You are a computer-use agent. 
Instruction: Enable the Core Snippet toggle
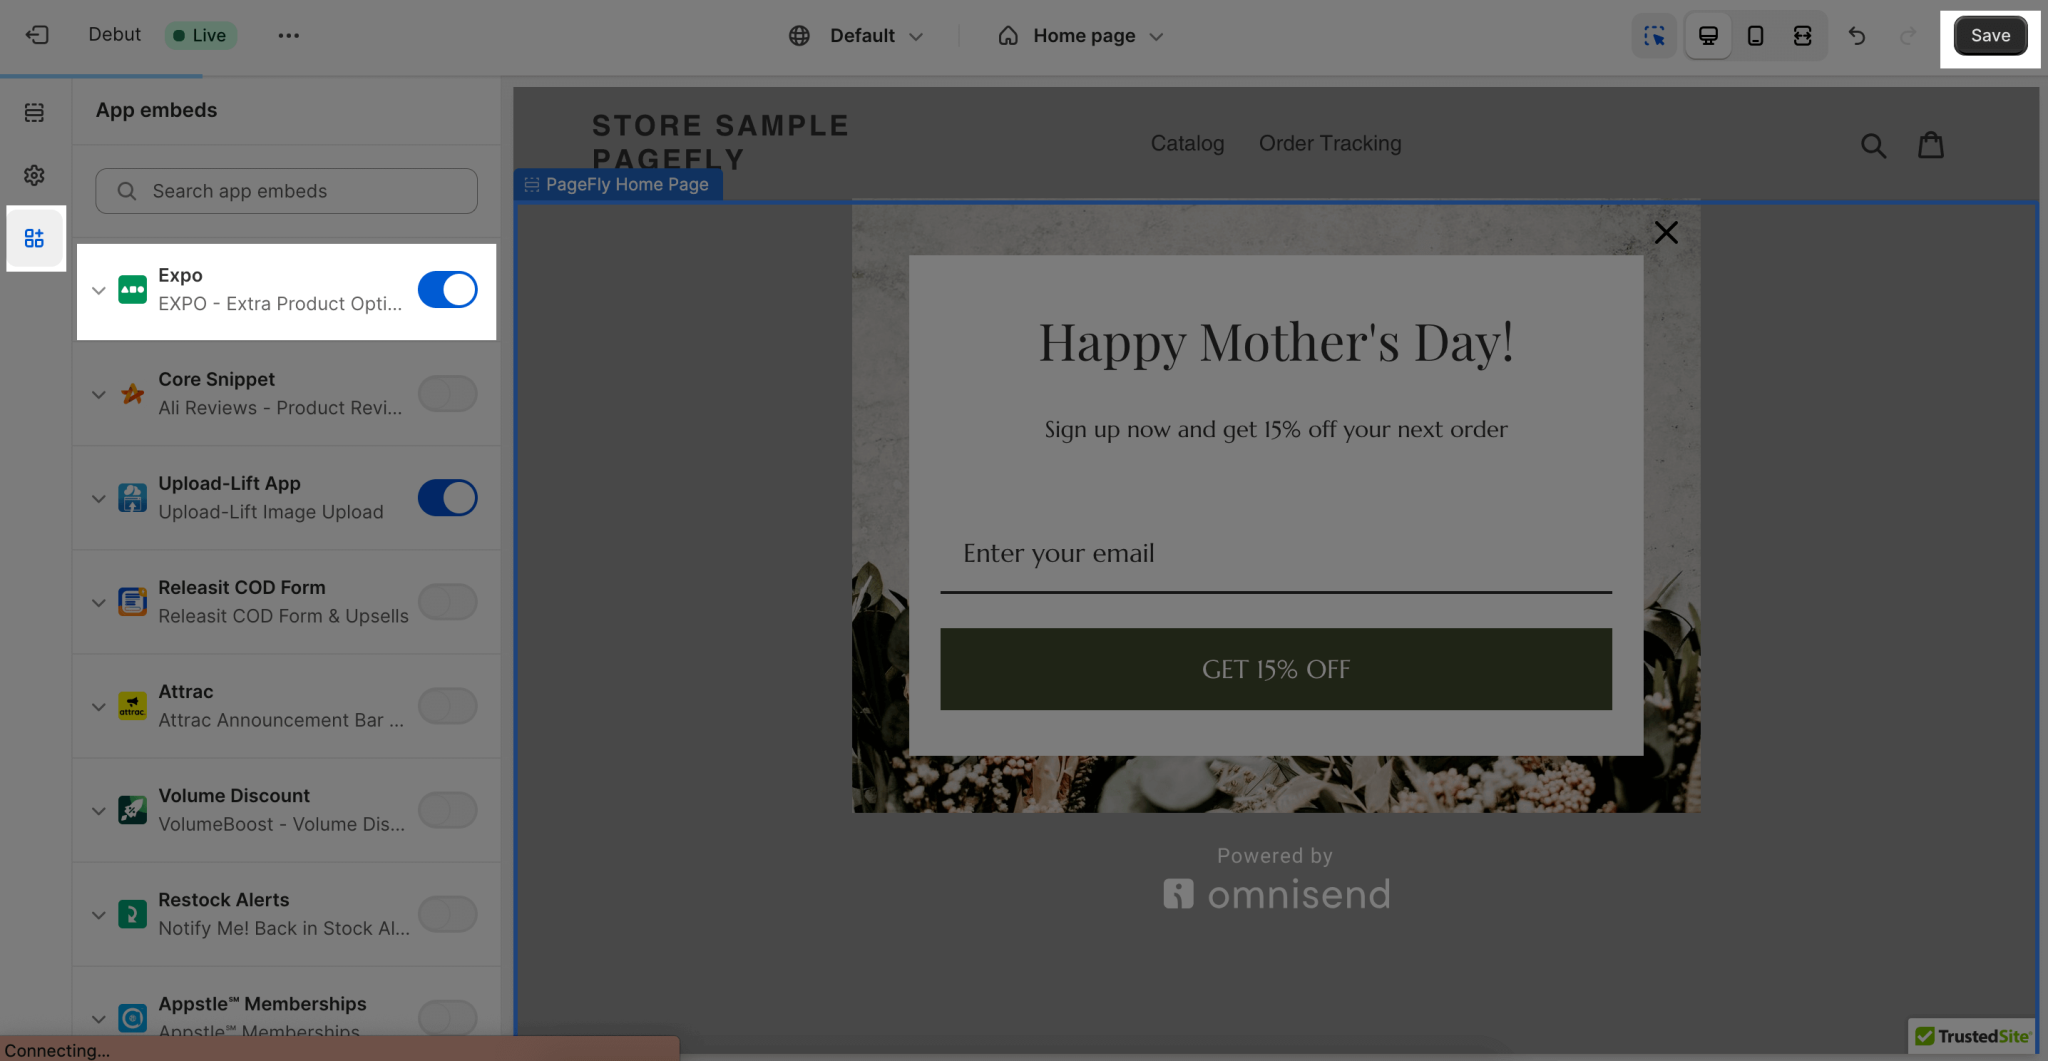tap(447, 394)
